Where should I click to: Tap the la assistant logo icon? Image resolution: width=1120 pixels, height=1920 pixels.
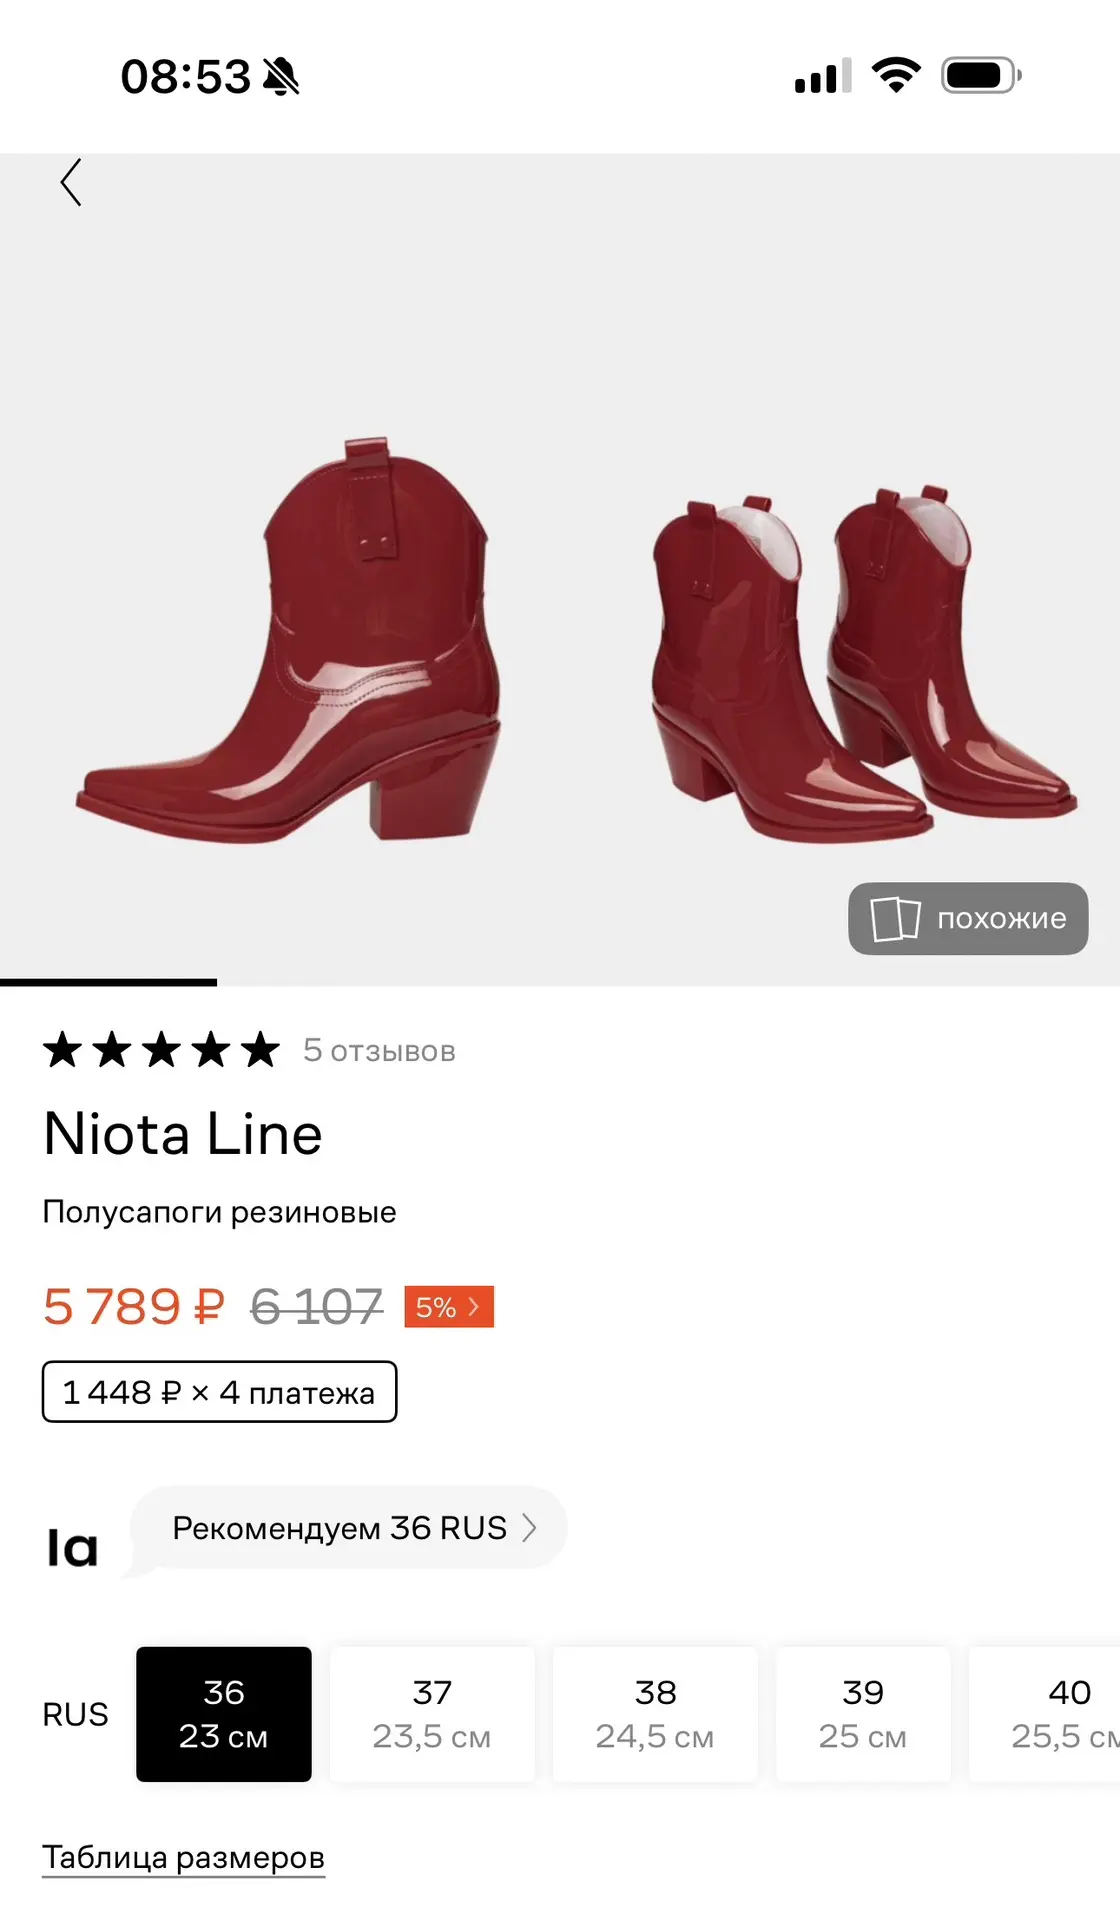point(73,1548)
